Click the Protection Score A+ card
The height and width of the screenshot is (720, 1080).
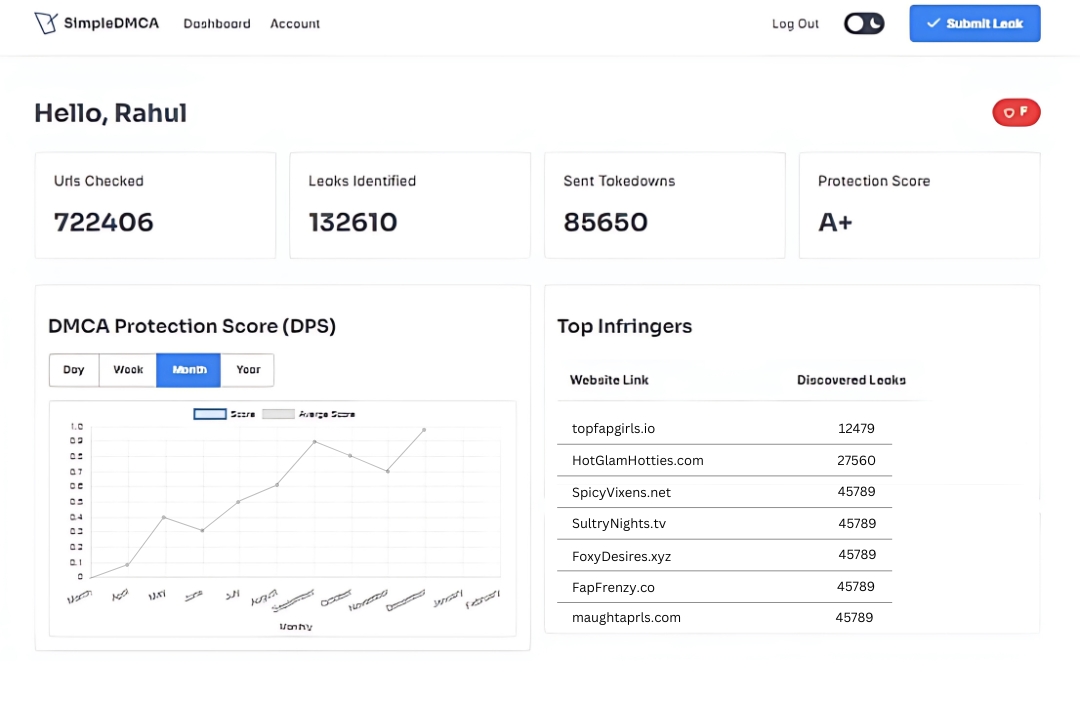click(x=919, y=205)
